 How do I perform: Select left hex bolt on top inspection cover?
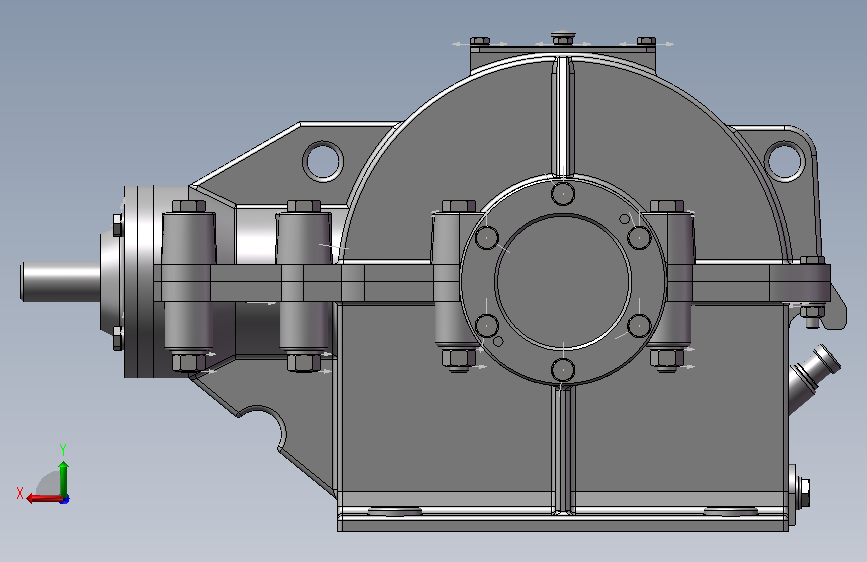click(x=479, y=41)
